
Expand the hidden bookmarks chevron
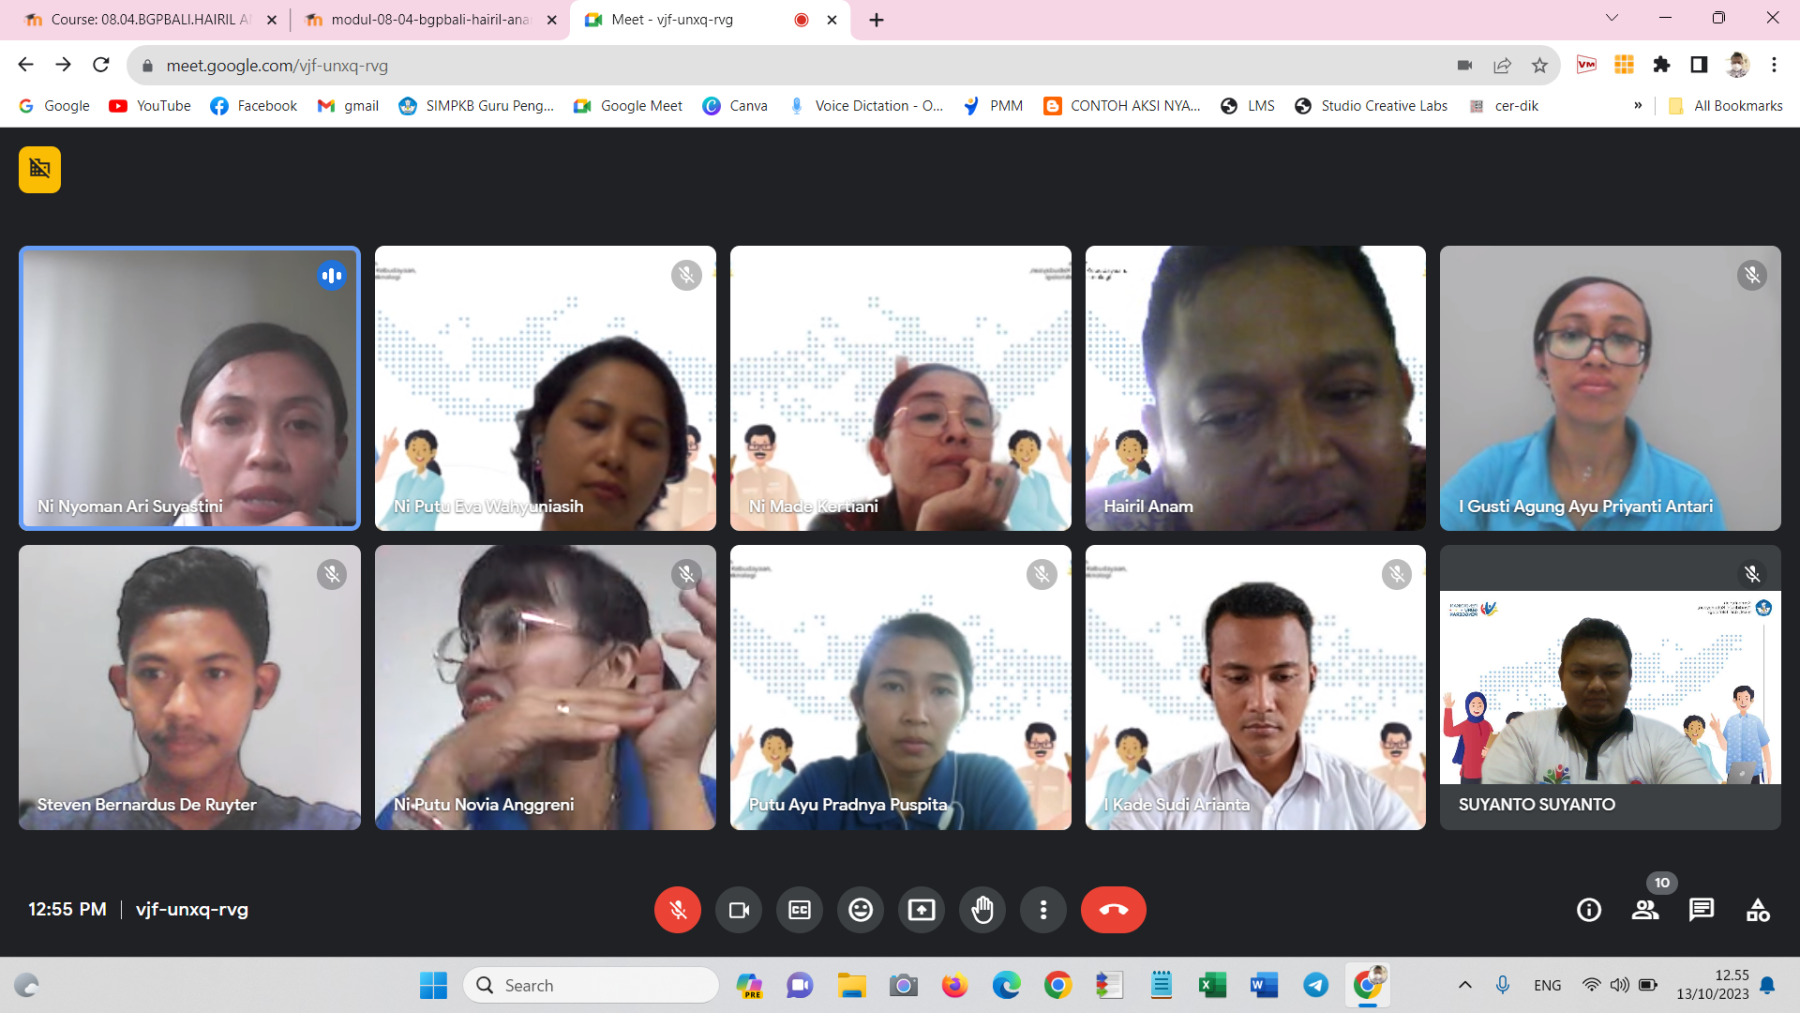[x=1637, y=106]
